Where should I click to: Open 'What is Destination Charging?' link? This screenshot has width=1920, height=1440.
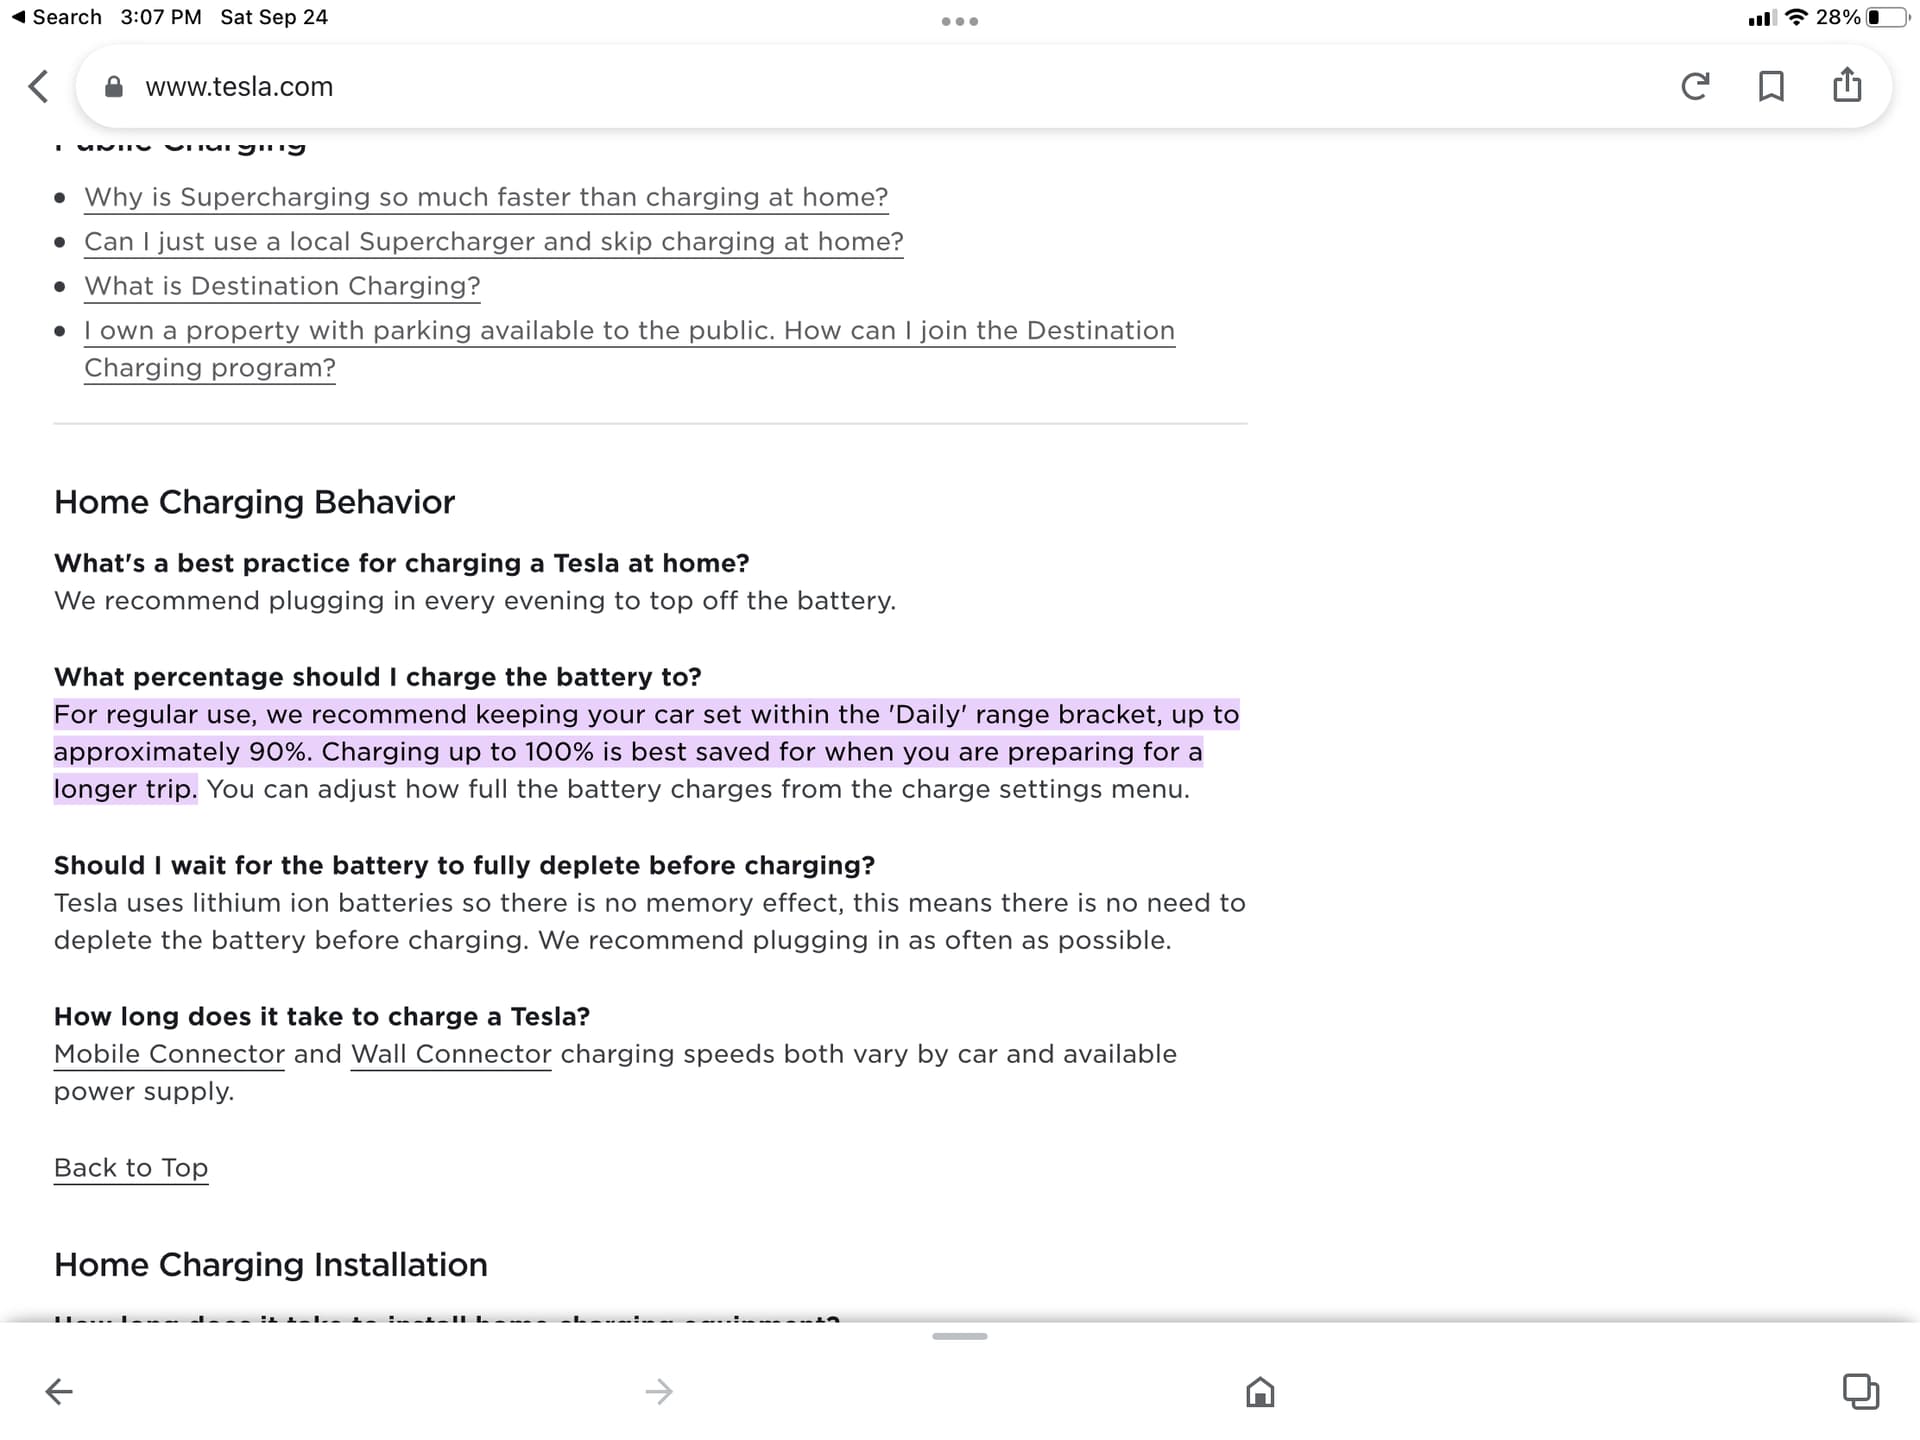pos(282,286)
